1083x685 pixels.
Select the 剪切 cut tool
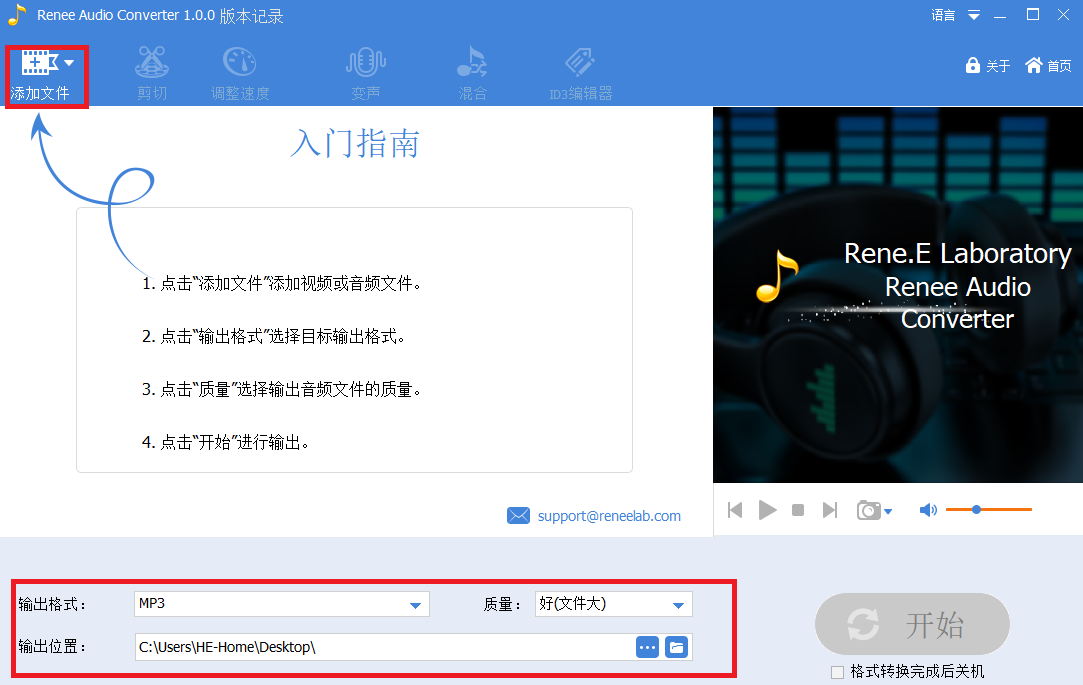pos(152,73)
